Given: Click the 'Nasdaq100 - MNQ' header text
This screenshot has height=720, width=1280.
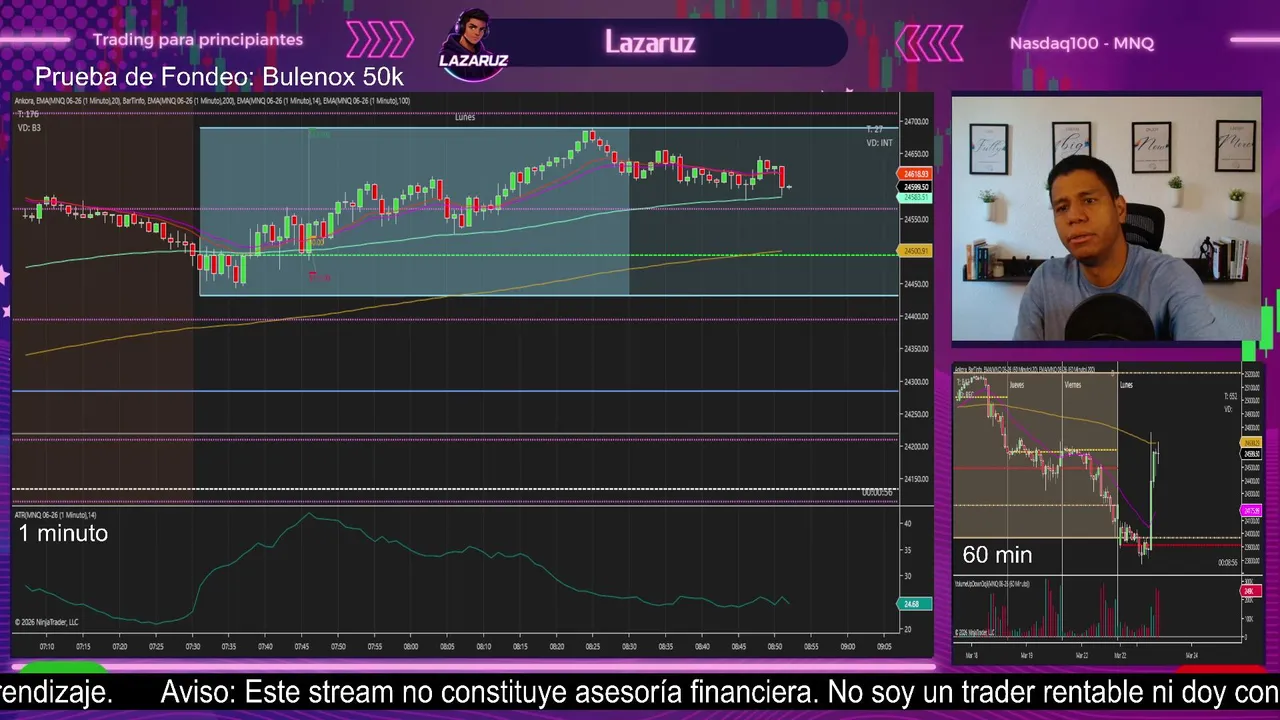Looking at the screenshot, I should tap(1082, 43).
